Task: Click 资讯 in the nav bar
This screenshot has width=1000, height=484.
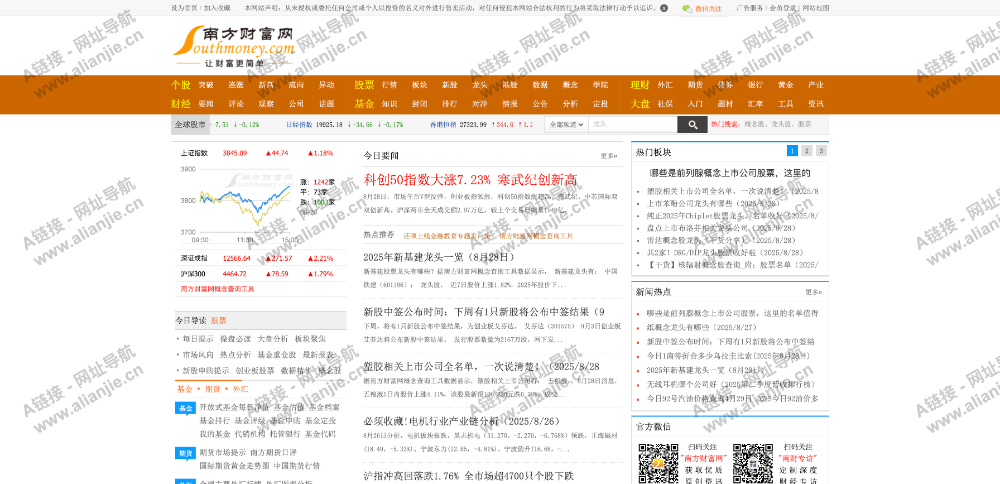Action: click(x=816, y=103)
